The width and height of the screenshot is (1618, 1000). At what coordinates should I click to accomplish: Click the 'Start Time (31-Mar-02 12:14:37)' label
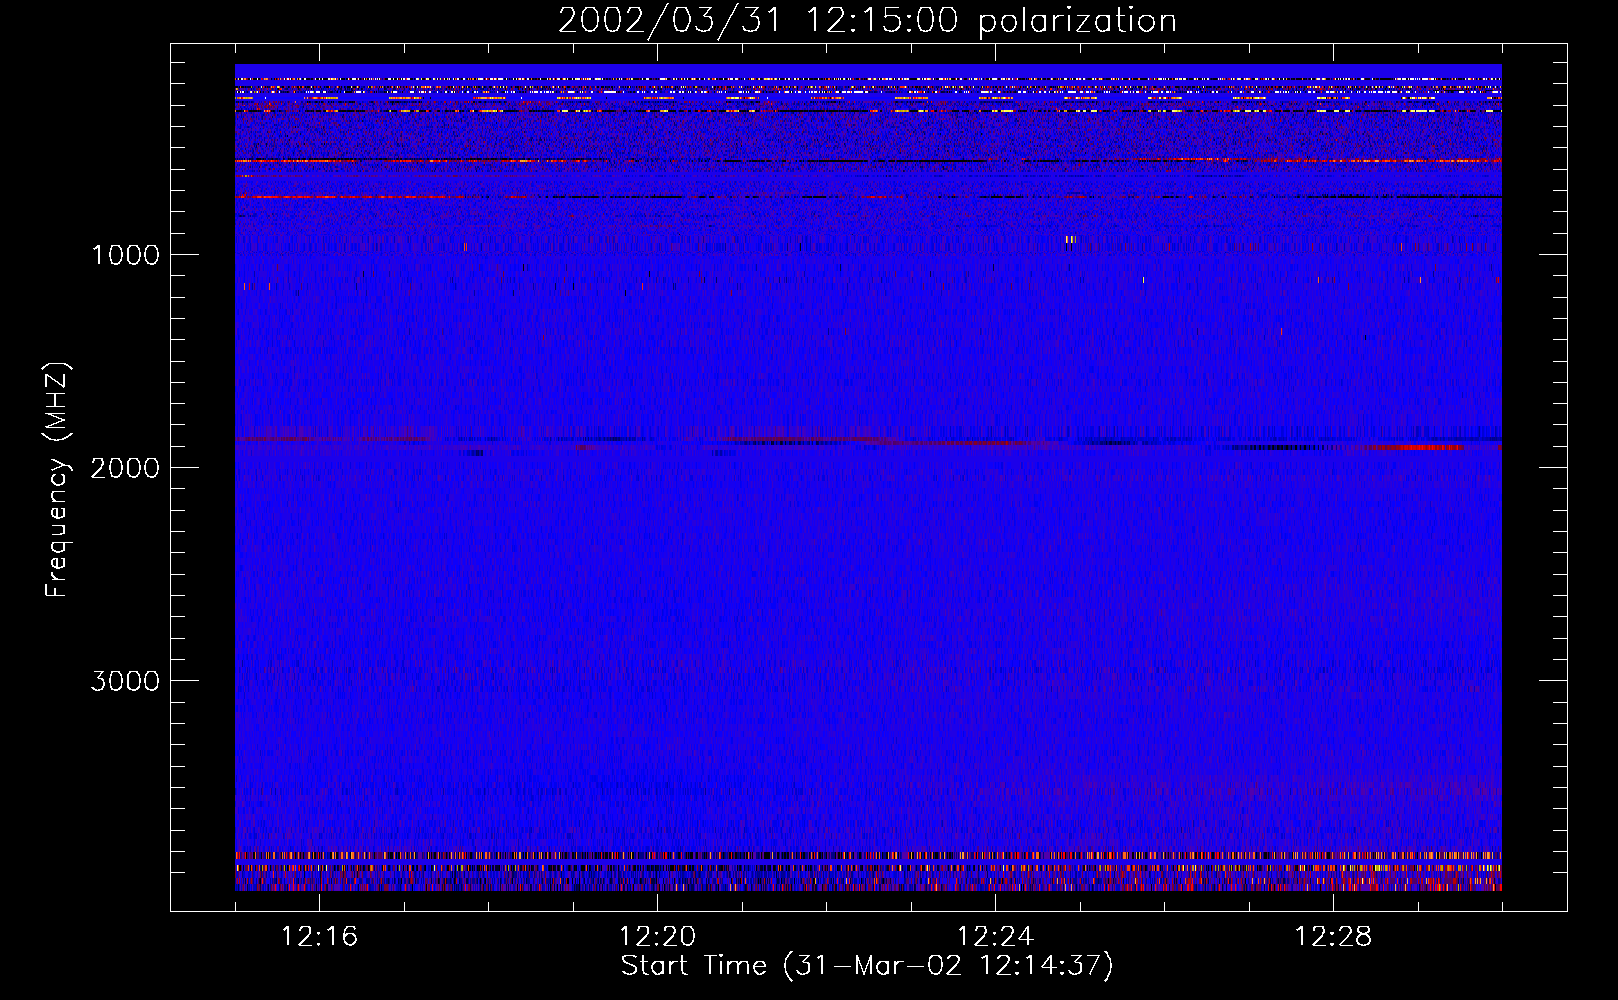867,966
